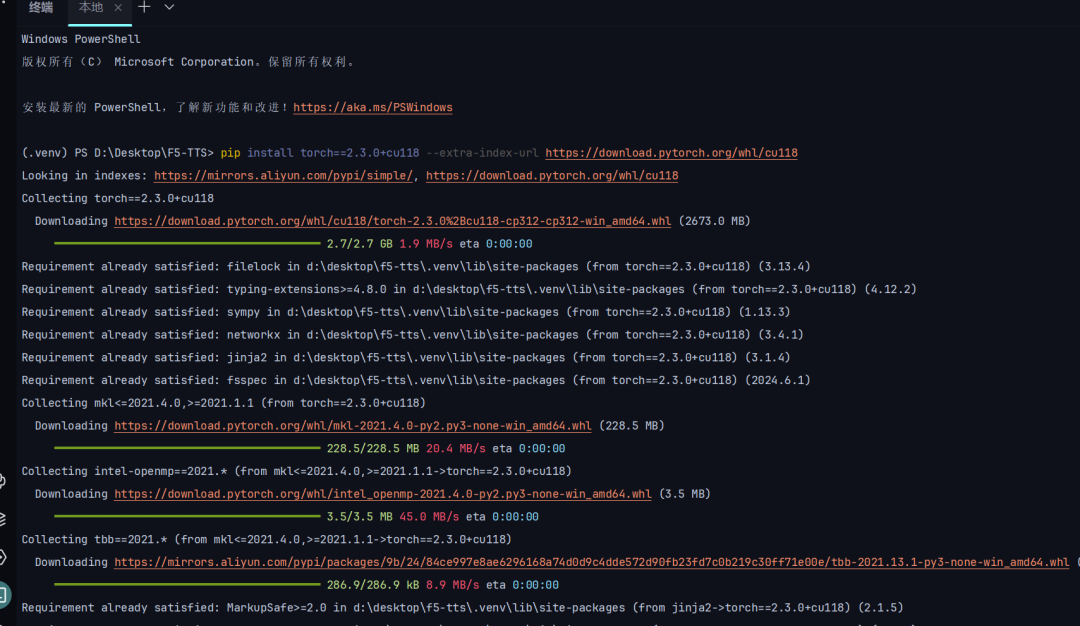Click the networkx requirement satisfied line
The height and width of the screenshot is (626, 1080).
(x=413, y=335)
